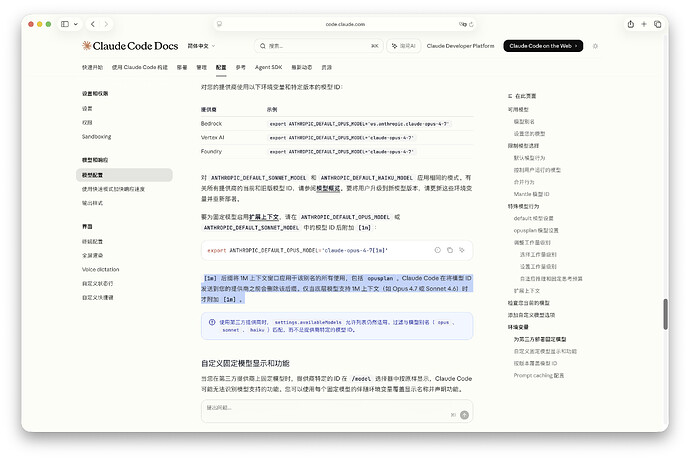
Task: Copy the export code block with the copy icon
Action: (450, 250)
